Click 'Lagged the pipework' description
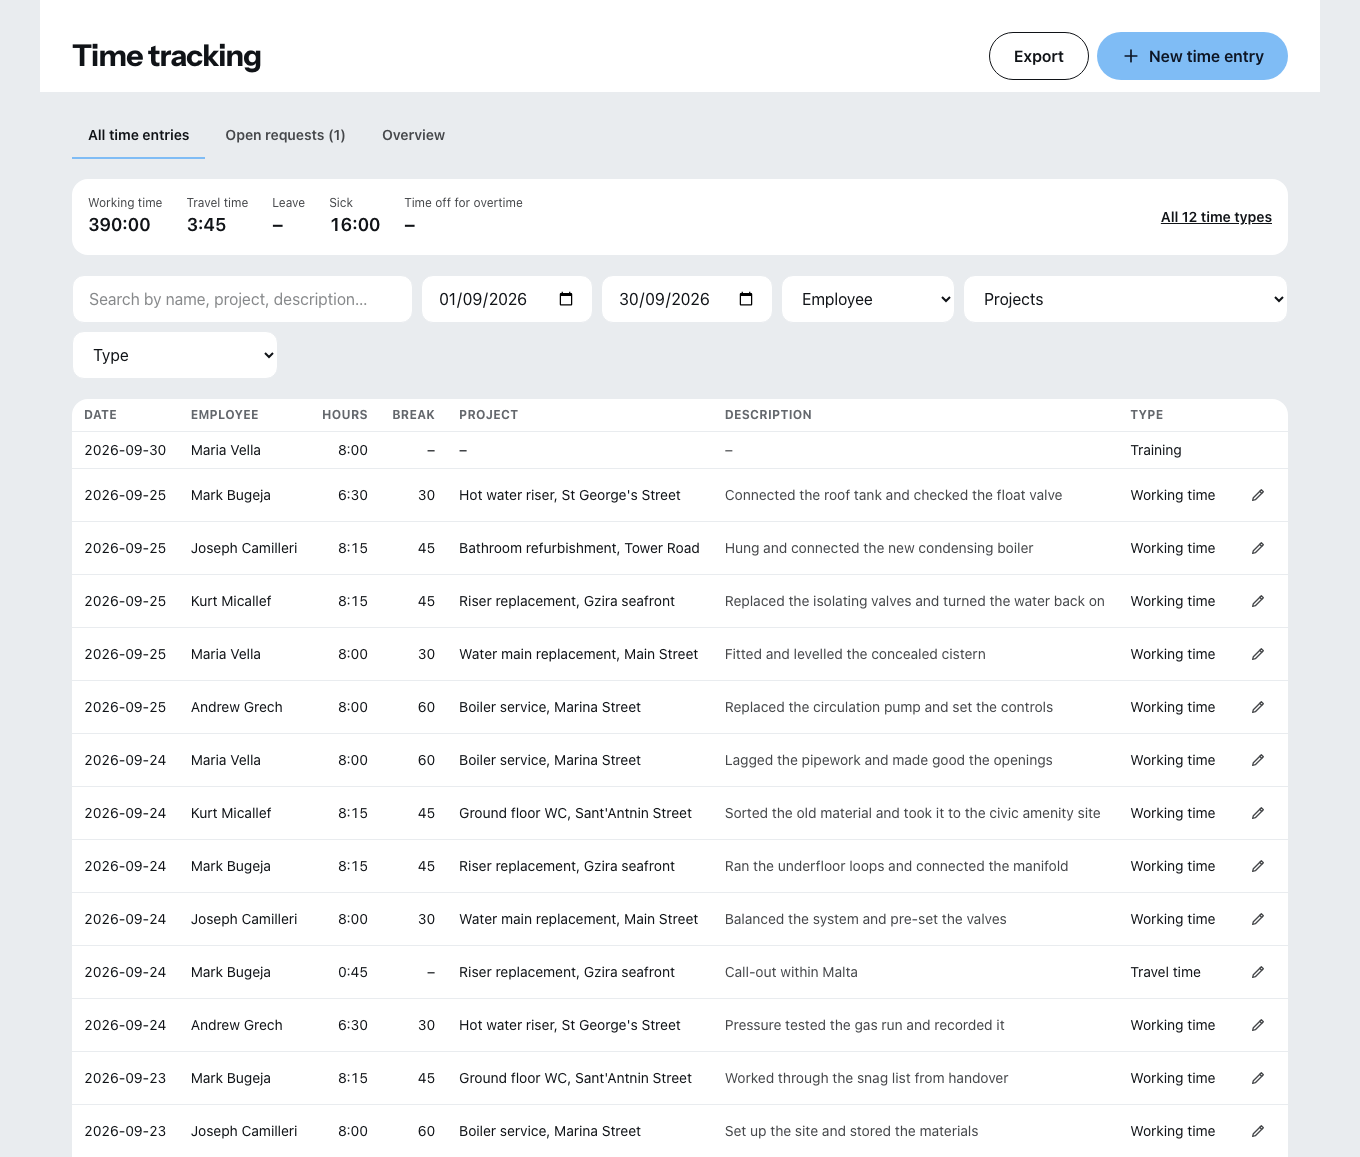Screen dimensions: 1360x1157 click(x=888, y=760)
